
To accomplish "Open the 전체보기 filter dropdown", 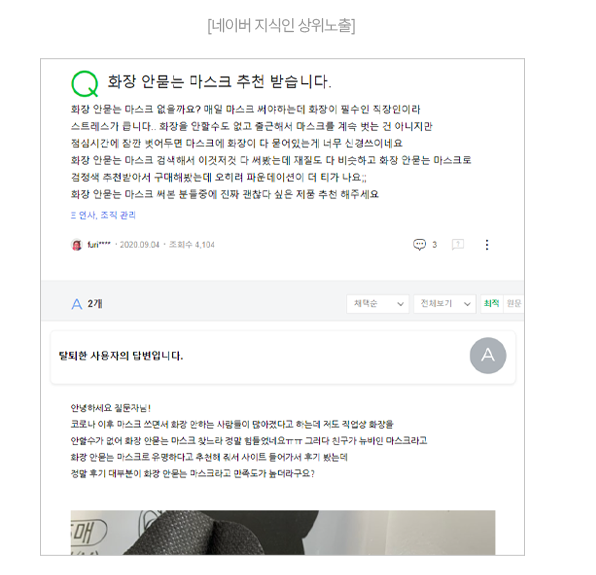I will (444, 304).
